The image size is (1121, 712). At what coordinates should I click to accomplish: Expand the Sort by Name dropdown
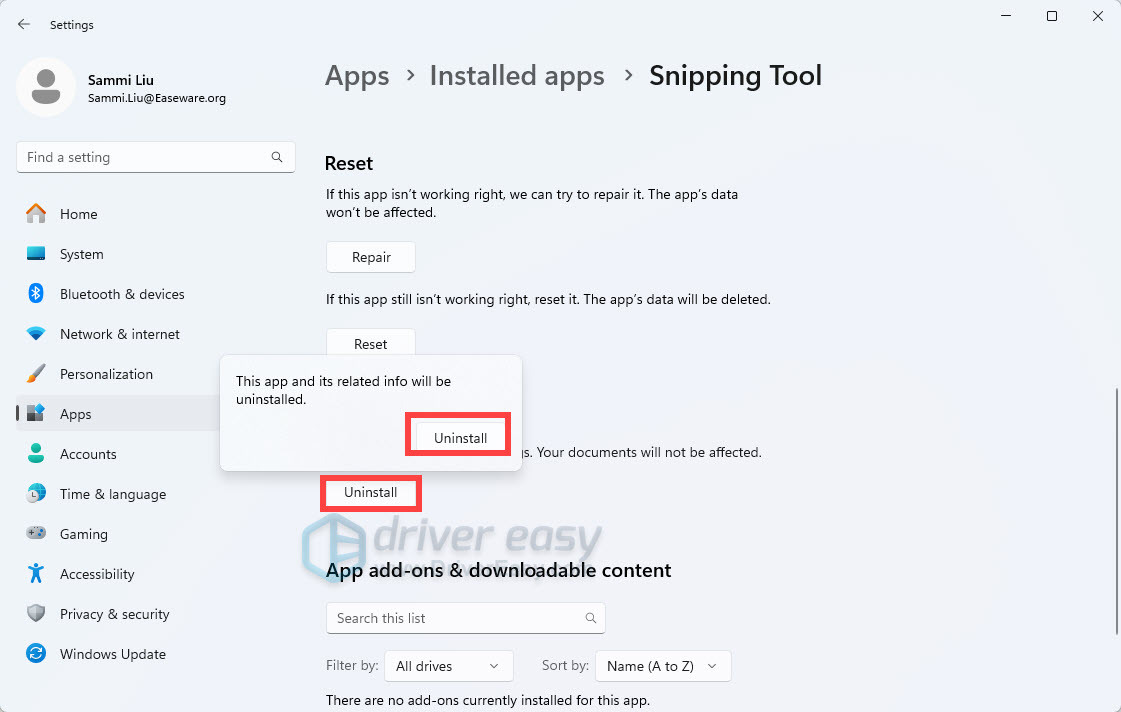tap(662, 666)
